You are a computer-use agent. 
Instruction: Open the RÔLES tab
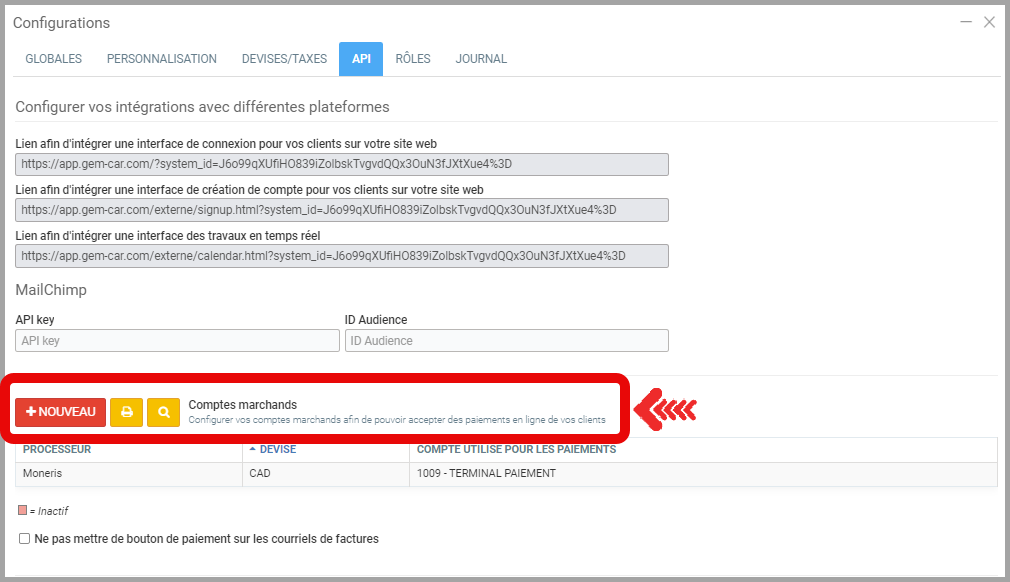413,59
